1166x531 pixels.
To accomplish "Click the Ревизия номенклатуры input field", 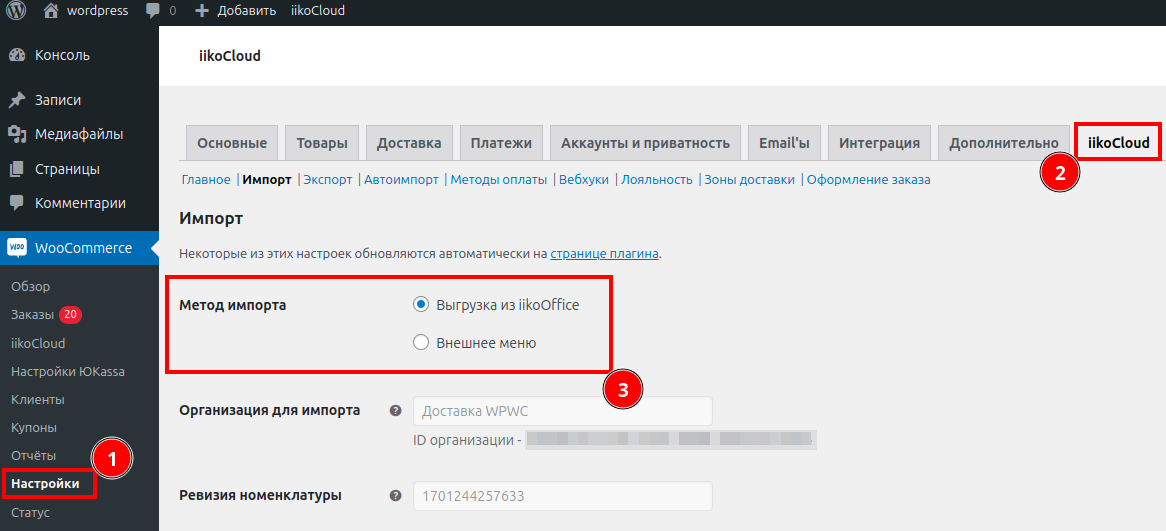I will 562,496.
